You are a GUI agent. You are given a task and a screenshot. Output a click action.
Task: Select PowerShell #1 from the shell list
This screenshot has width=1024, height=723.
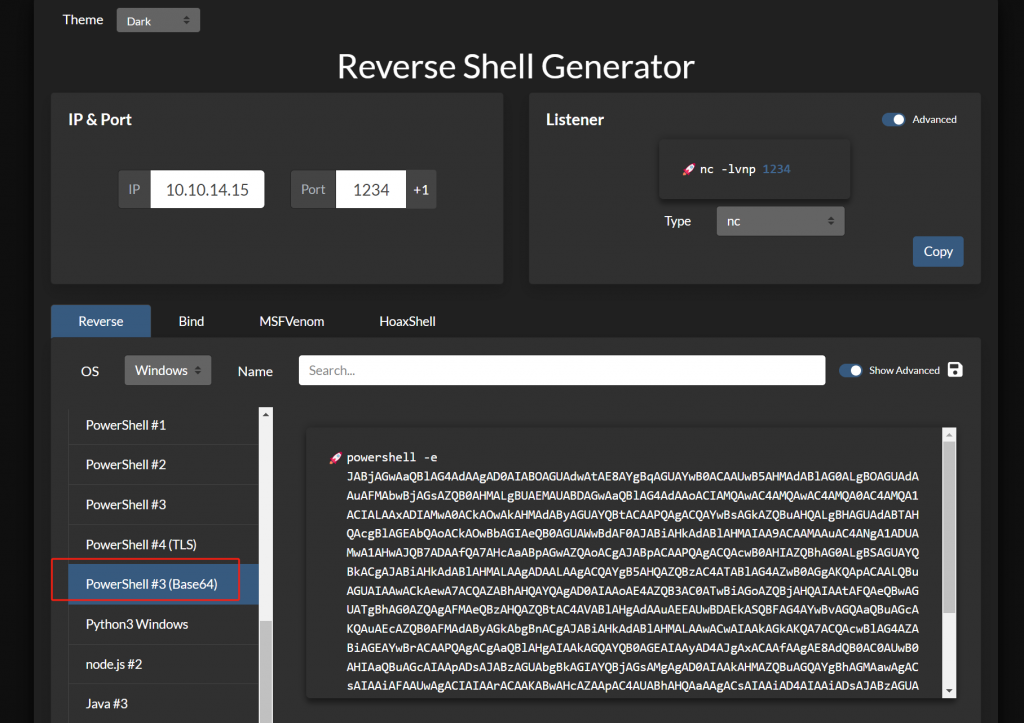coord(163,425)
